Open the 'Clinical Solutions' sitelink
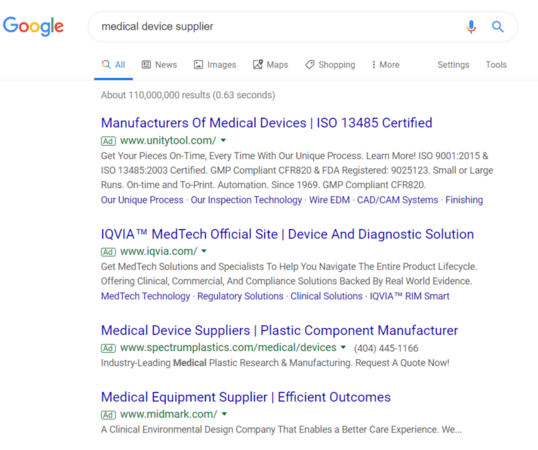This screenshot has height=450, width=538. [326, 296]
